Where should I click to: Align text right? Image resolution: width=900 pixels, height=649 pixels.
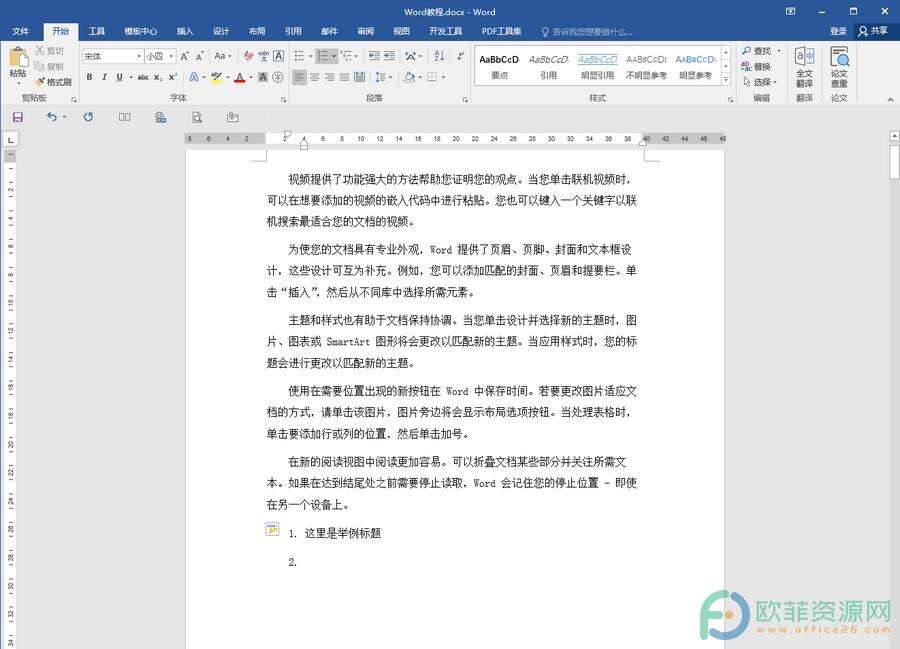pyautogui.click(x=329, y=76)
